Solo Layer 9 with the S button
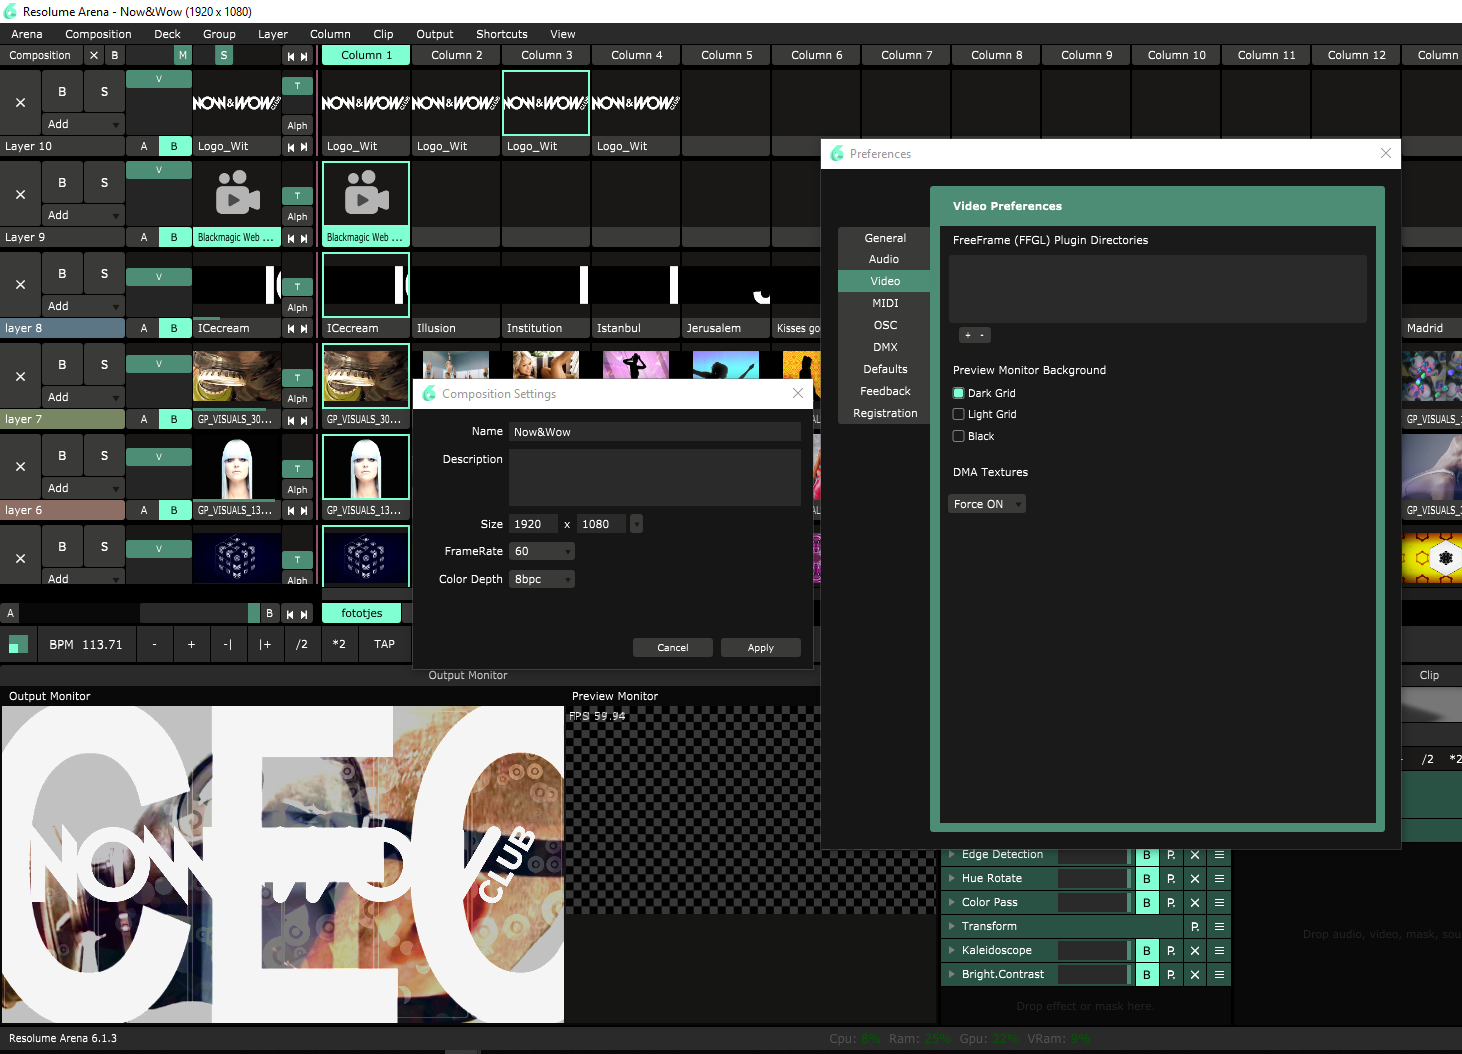The height and width of the screenshot is (1054, 1462). (104, 183)
